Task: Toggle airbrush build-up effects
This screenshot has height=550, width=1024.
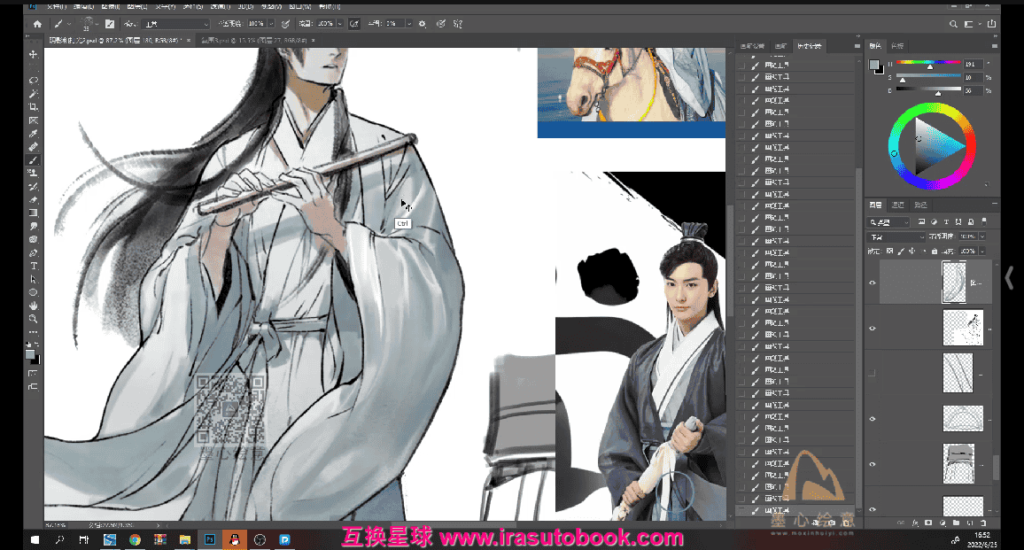Action: 355,24
